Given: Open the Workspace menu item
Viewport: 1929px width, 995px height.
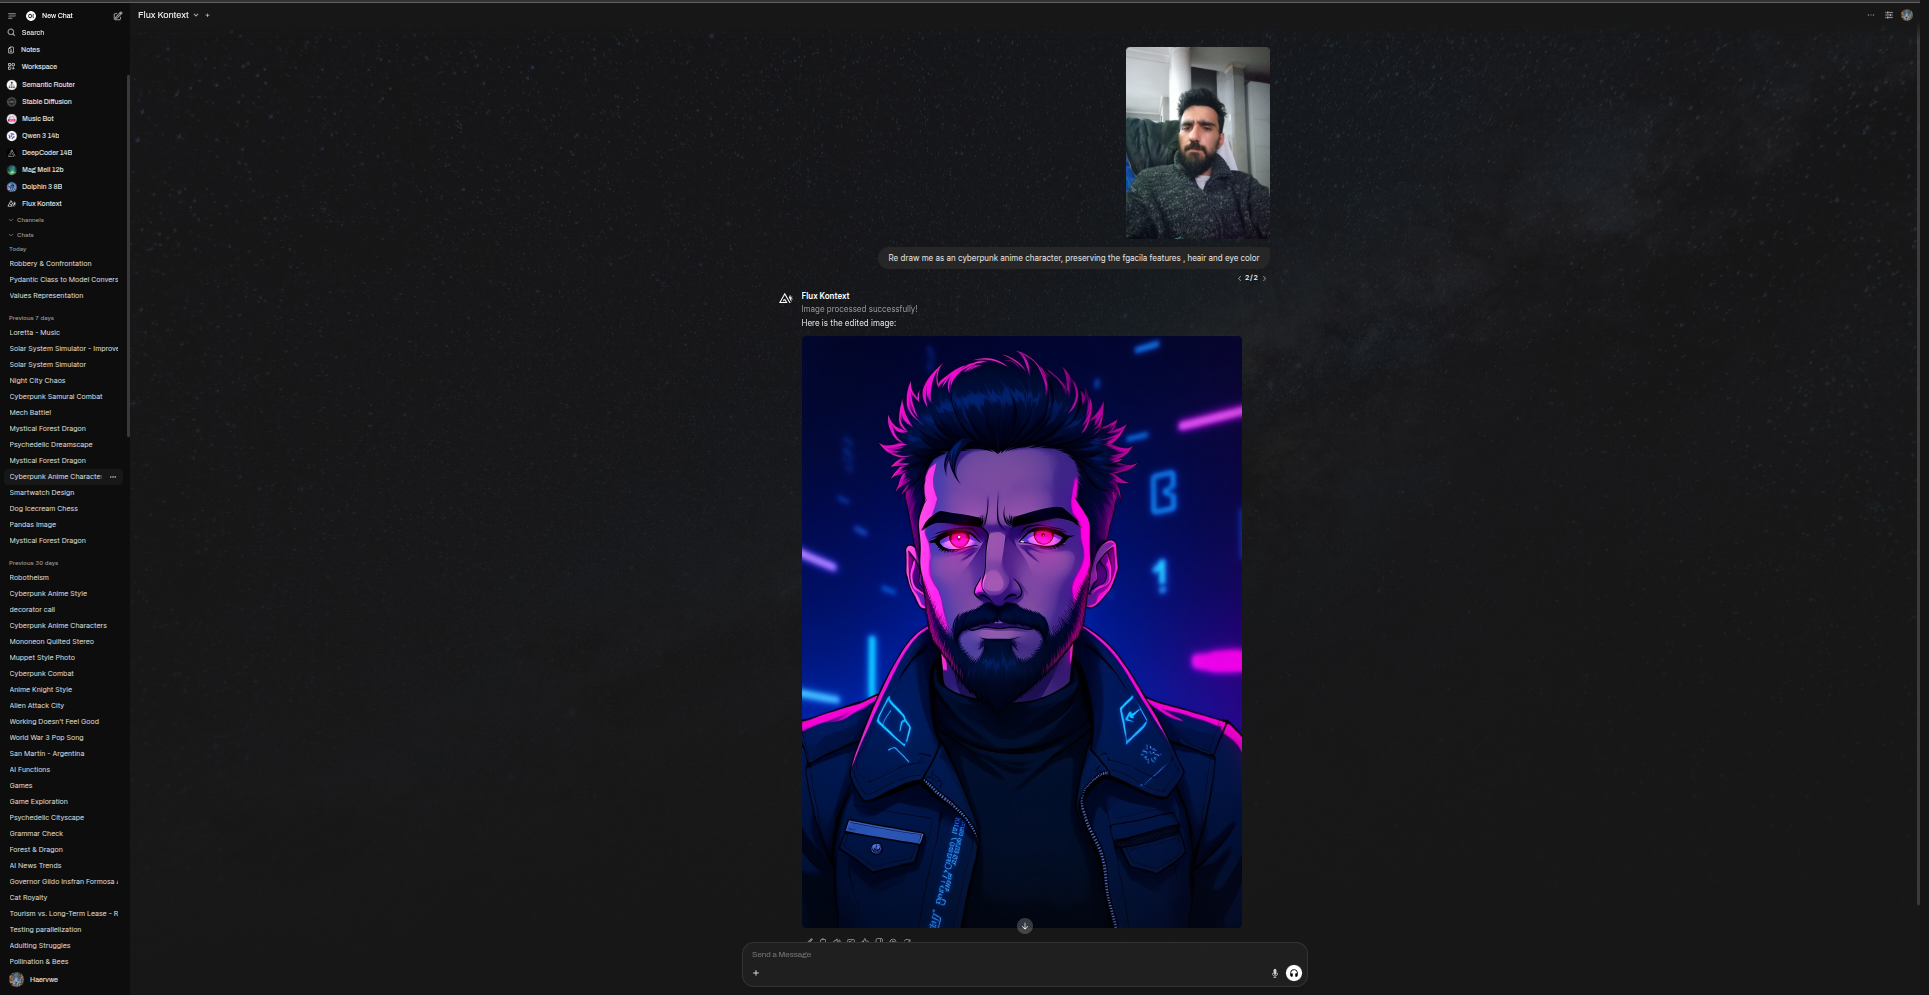Looking at the screenshot, I should click(x=39, y=67).
